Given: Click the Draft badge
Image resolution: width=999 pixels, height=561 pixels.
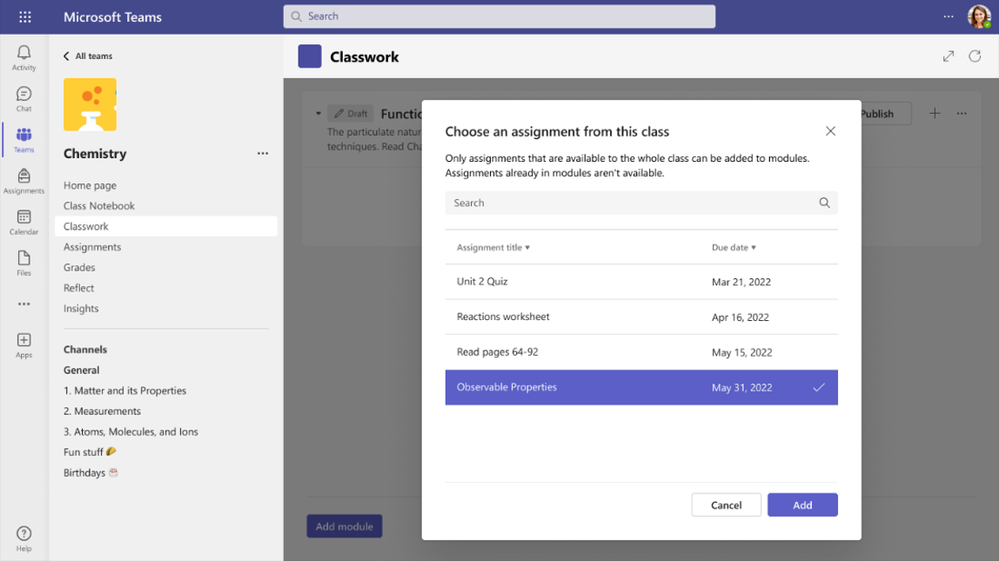Looking at the screenshot, I should click(x=350, y=114).
